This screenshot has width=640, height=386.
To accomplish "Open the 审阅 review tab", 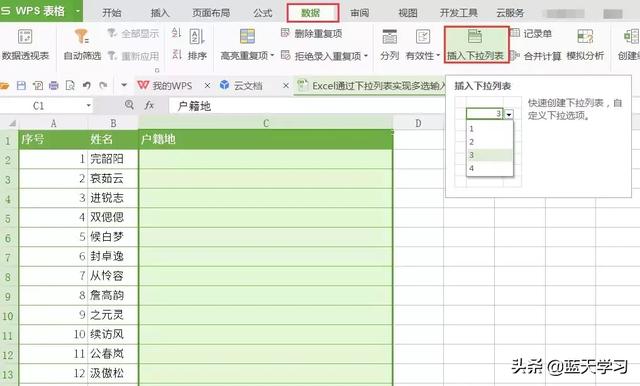I will [x=359, y=13].
